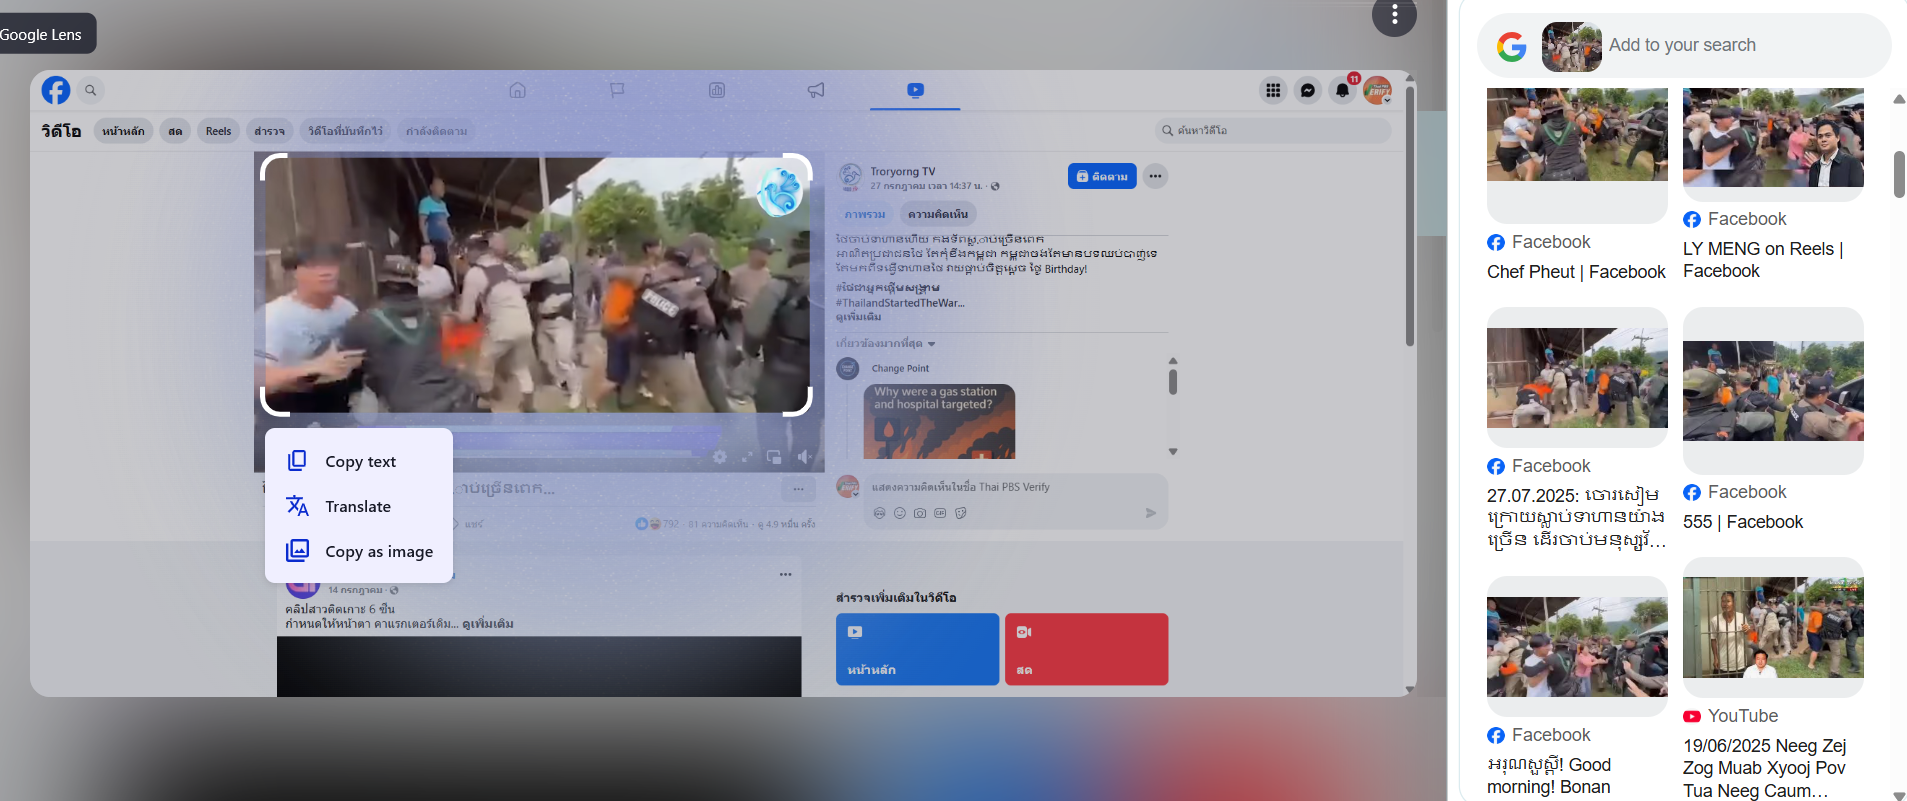
Task: Open the blue หน้าหลัก explore video card
Action: (917, 649)
